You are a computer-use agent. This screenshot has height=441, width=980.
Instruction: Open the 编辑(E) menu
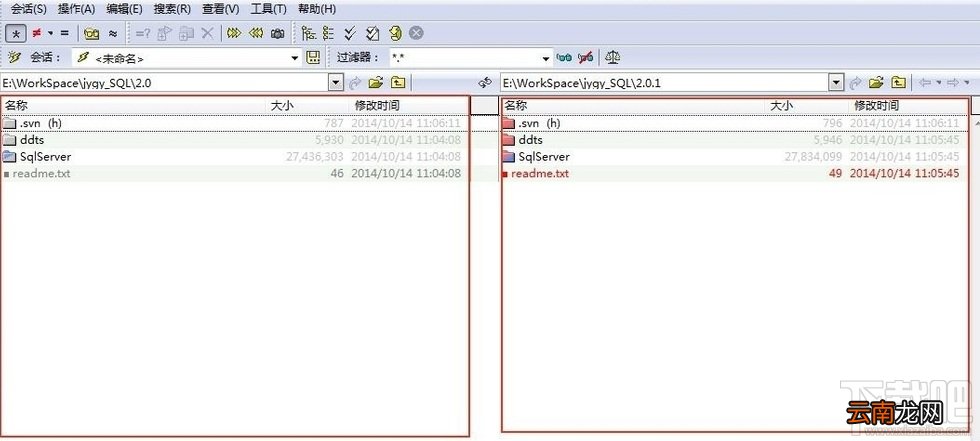pyautogui.click(x=124, y=9)
